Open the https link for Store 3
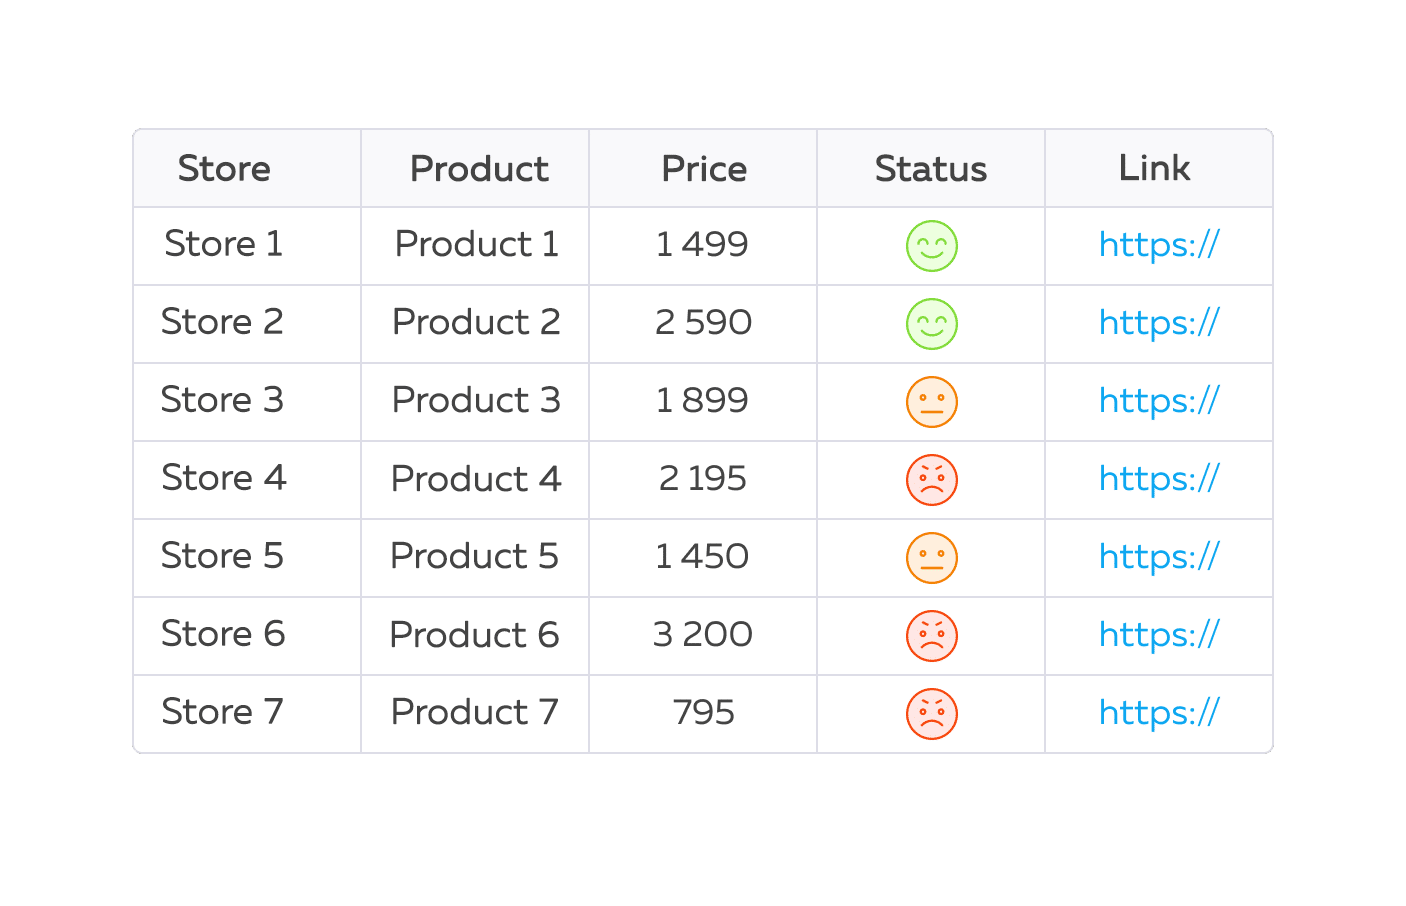 [x=1158, y=401]
